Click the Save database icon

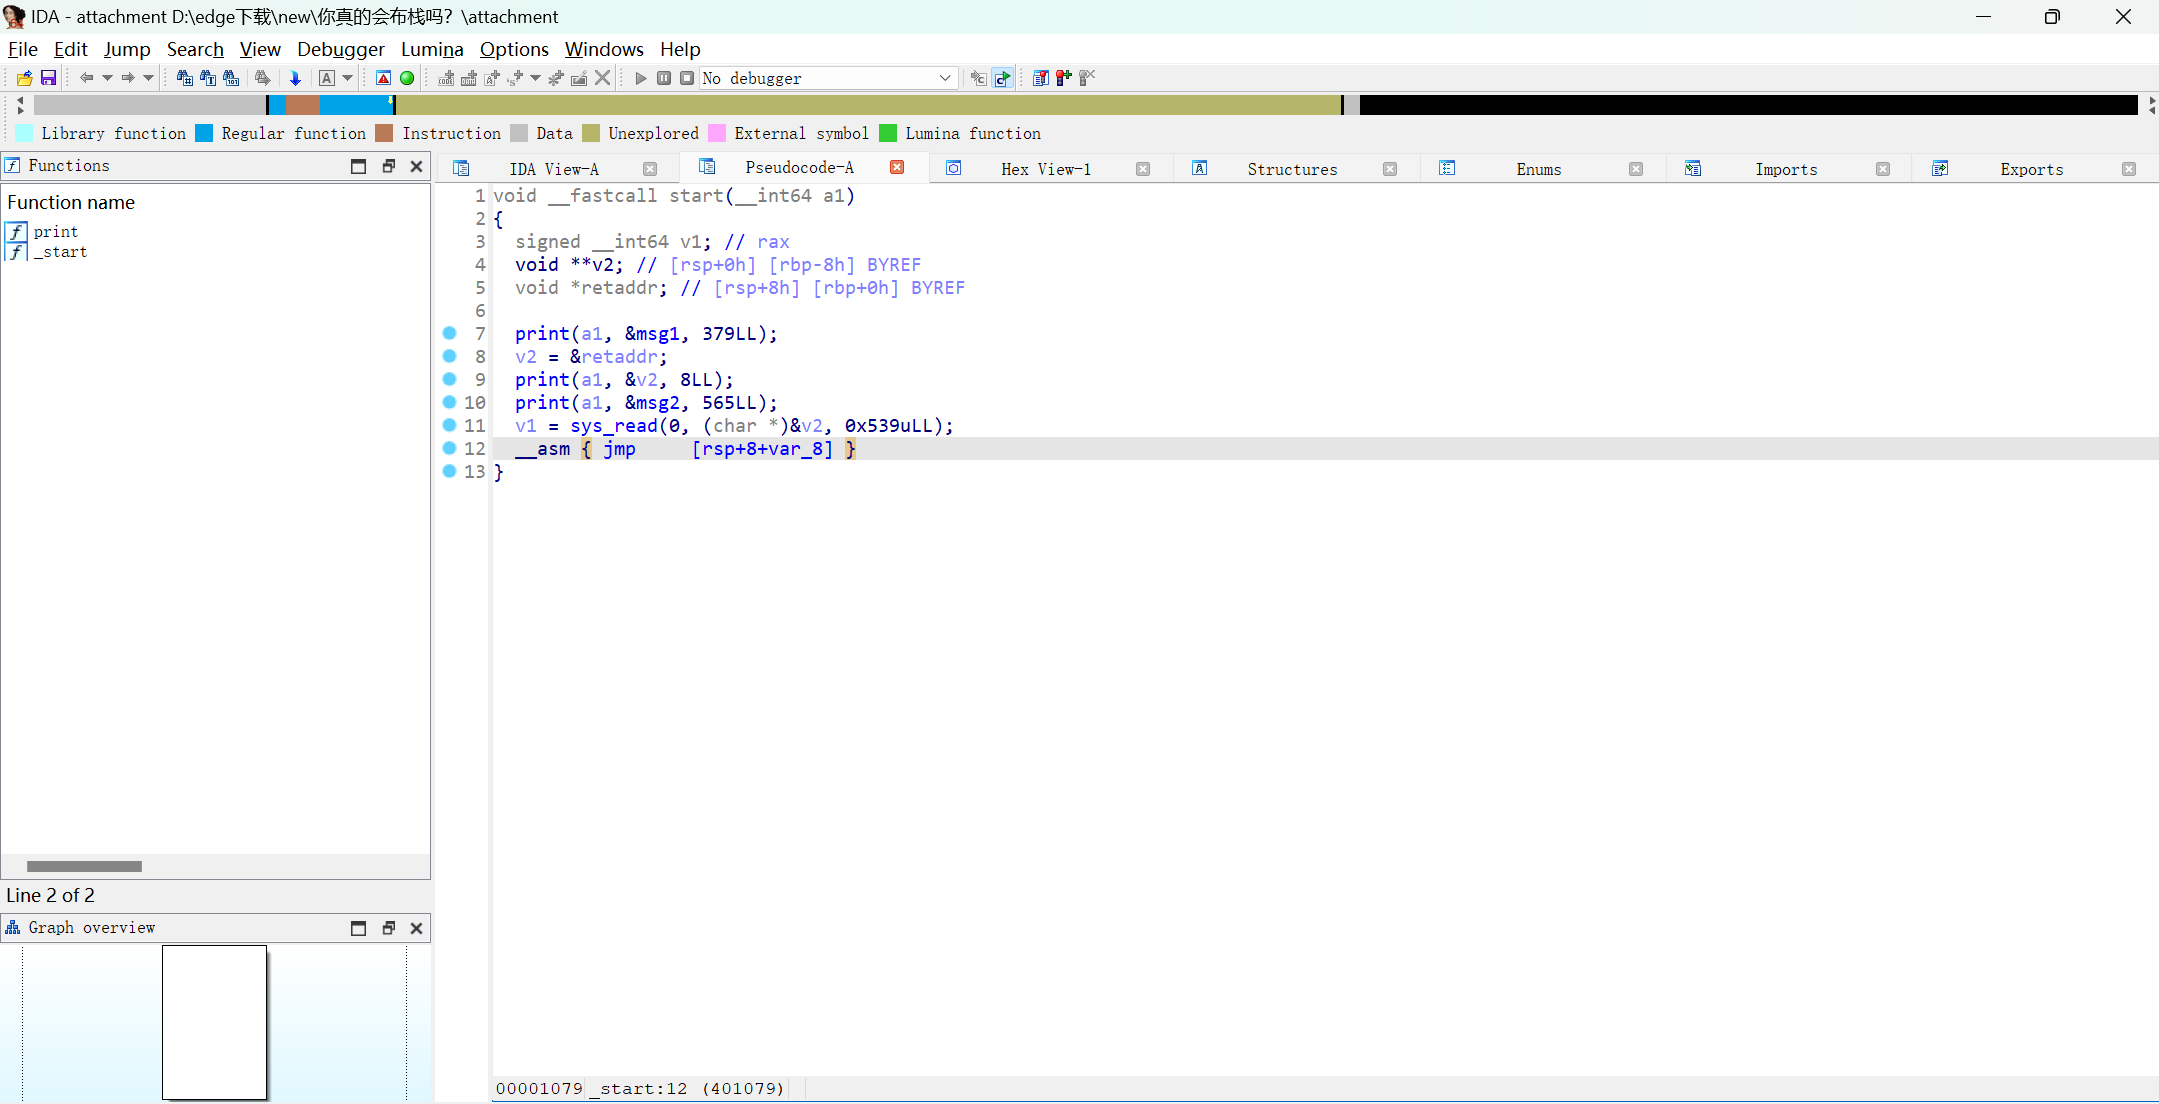point(48,78)
